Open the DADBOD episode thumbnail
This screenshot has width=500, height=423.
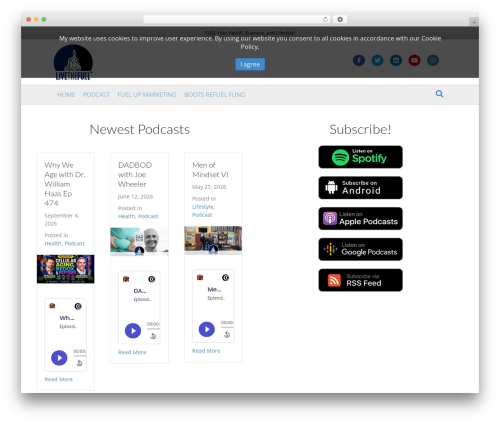pos(139,242)
